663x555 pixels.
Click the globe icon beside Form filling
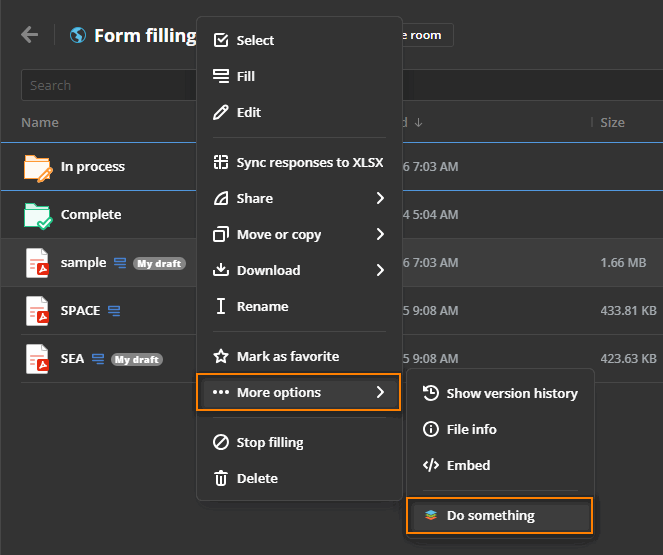(78, 35)
